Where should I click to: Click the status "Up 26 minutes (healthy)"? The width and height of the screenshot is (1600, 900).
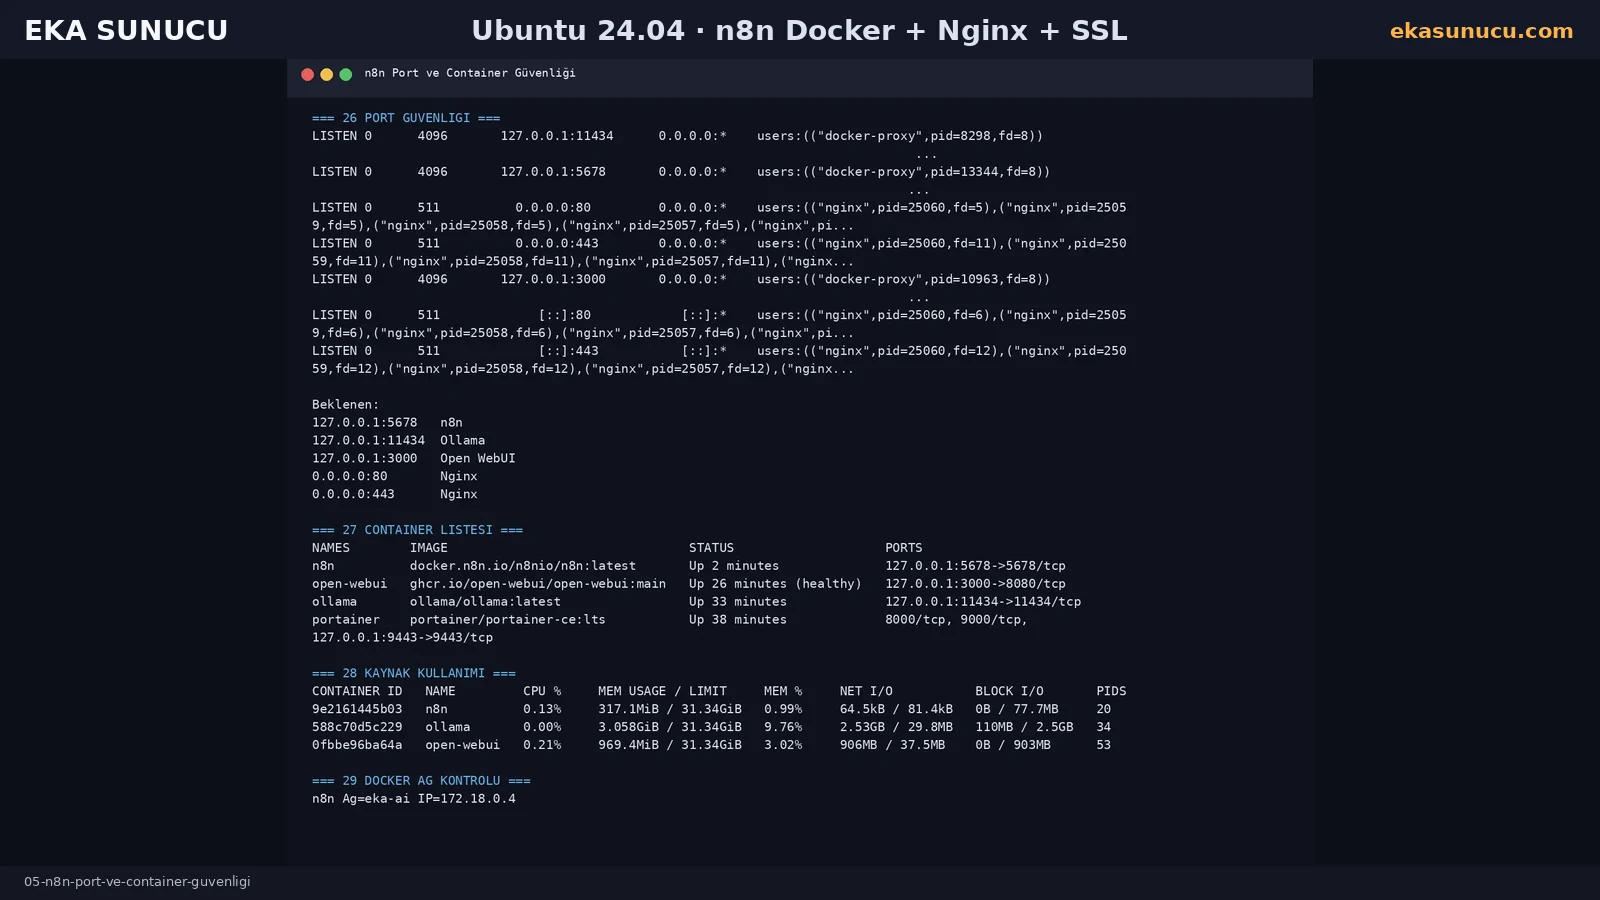[x=775, y=584]
